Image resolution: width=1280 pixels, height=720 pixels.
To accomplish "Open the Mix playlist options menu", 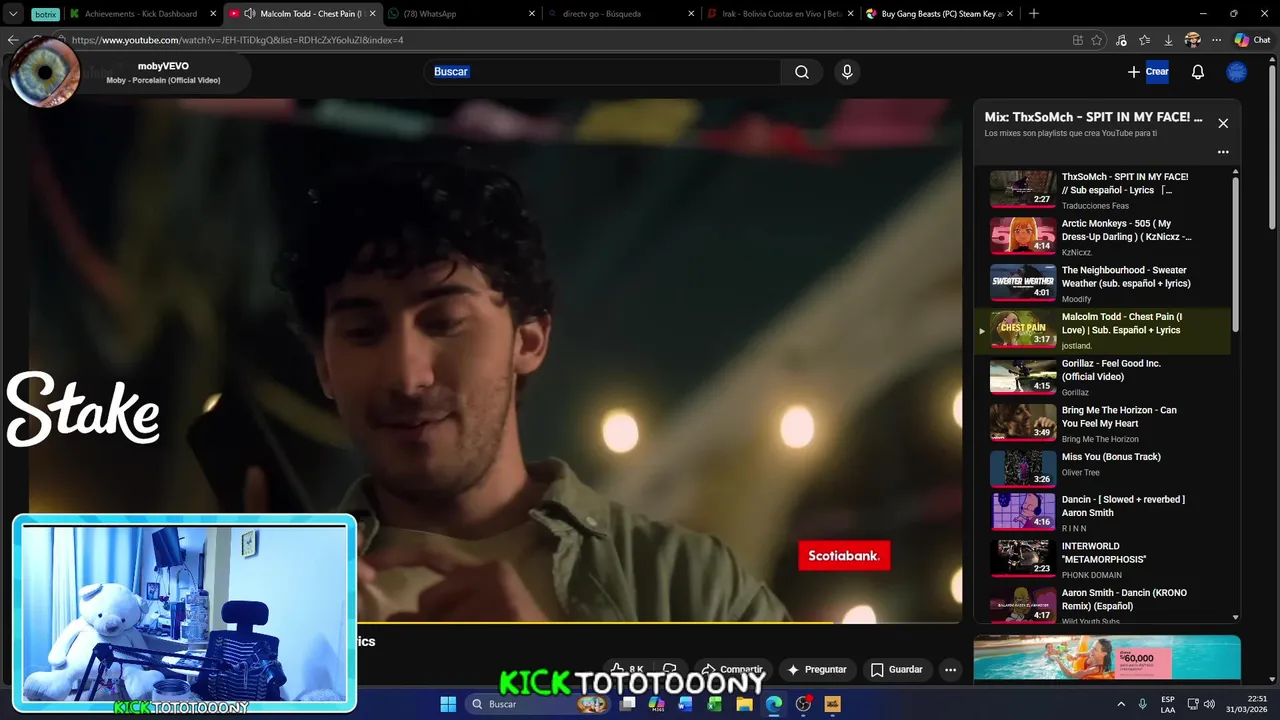I will 1223,152.
